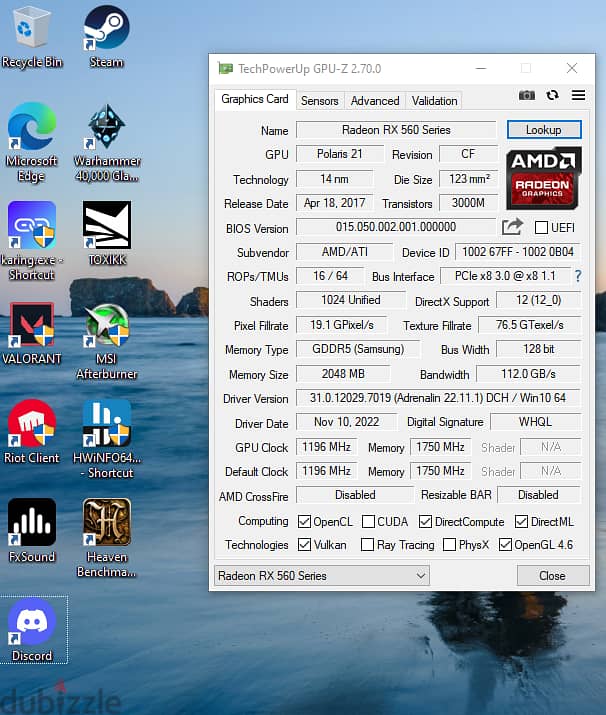The width and height of the screenshot is (606, 715).
Task: Click the Transistors '3000M' value
Action: tap(468, 202)
